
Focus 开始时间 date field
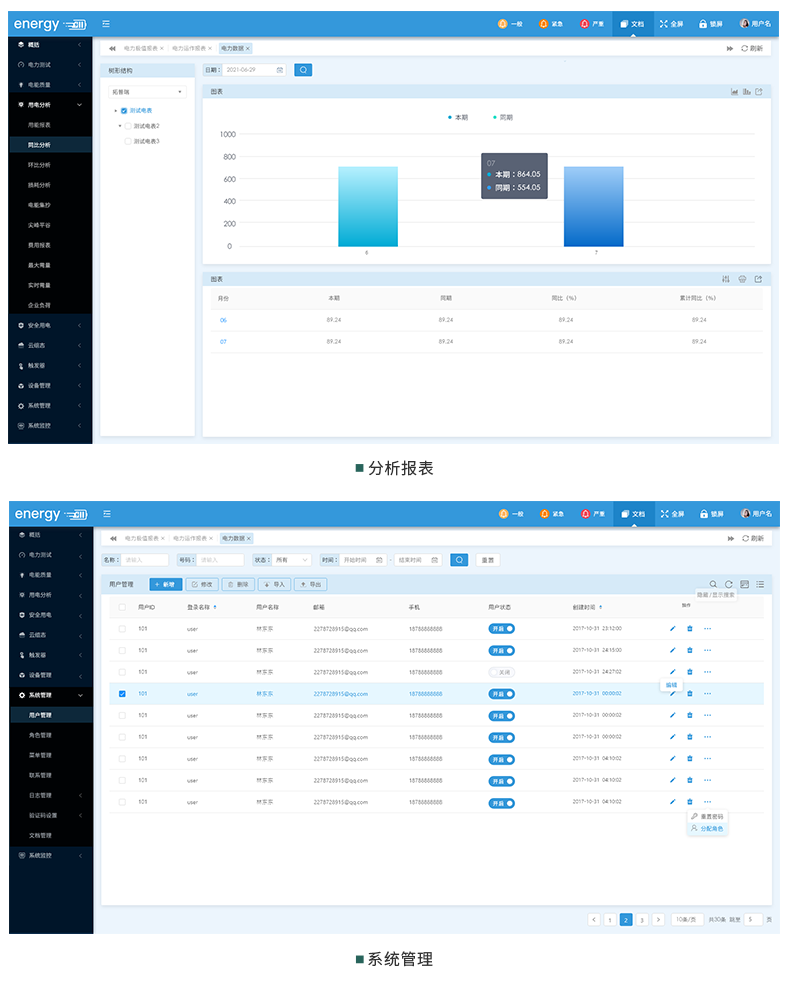click(362, 560)
